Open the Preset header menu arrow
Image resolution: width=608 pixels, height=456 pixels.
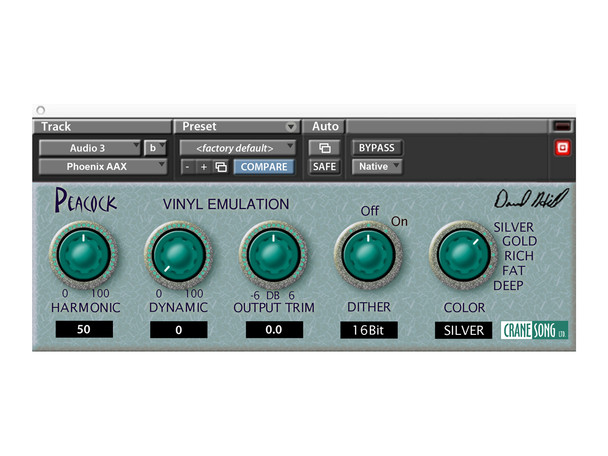pos(291,127)
